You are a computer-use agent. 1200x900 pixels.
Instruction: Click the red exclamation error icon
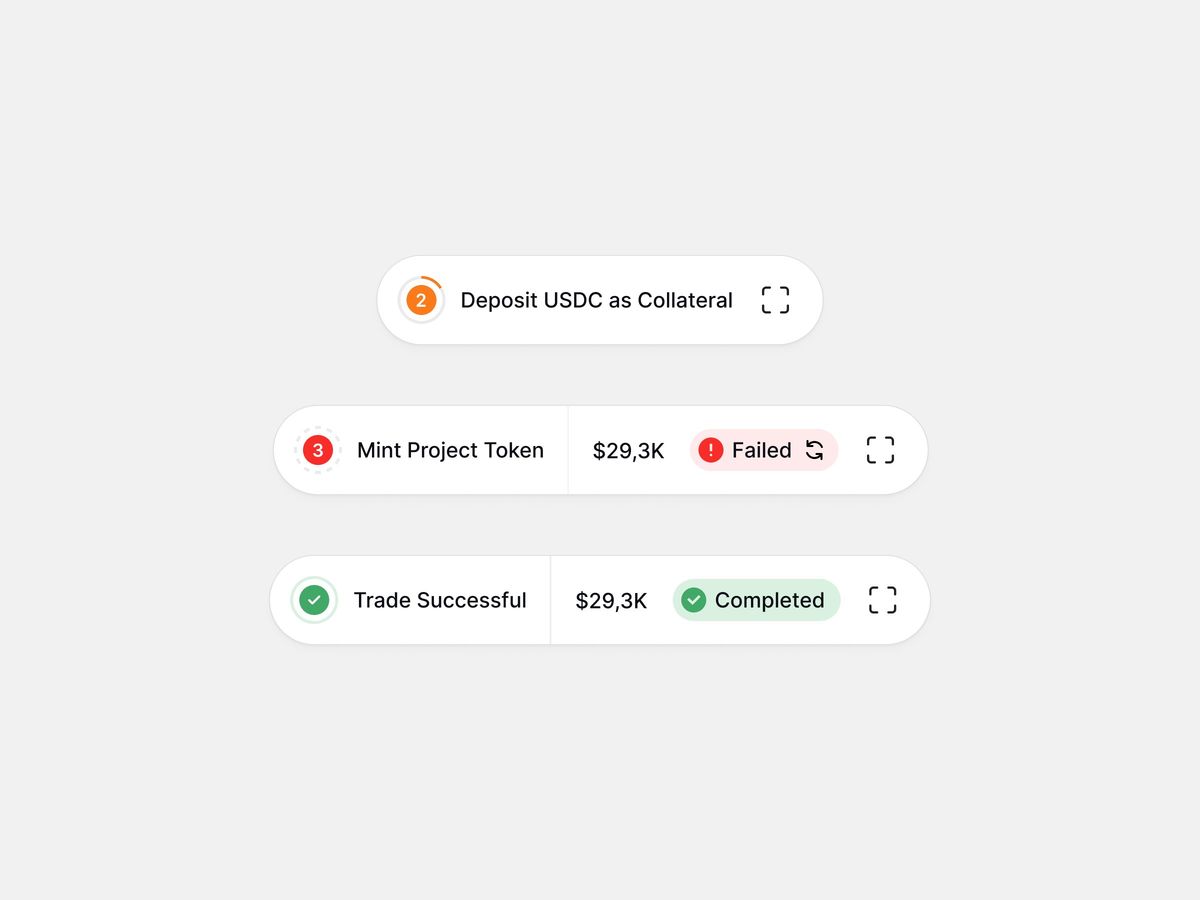click(710, 450)
